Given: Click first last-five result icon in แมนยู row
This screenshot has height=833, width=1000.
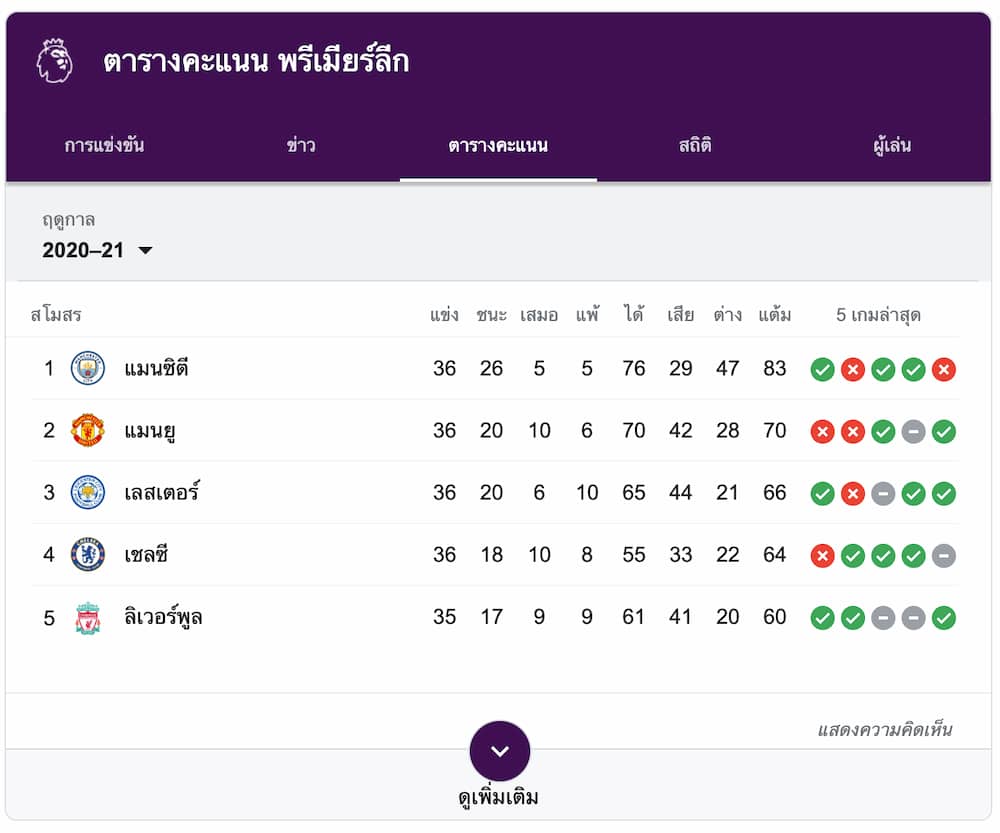Looking at the screenshot, I should [x=822, y=432].
